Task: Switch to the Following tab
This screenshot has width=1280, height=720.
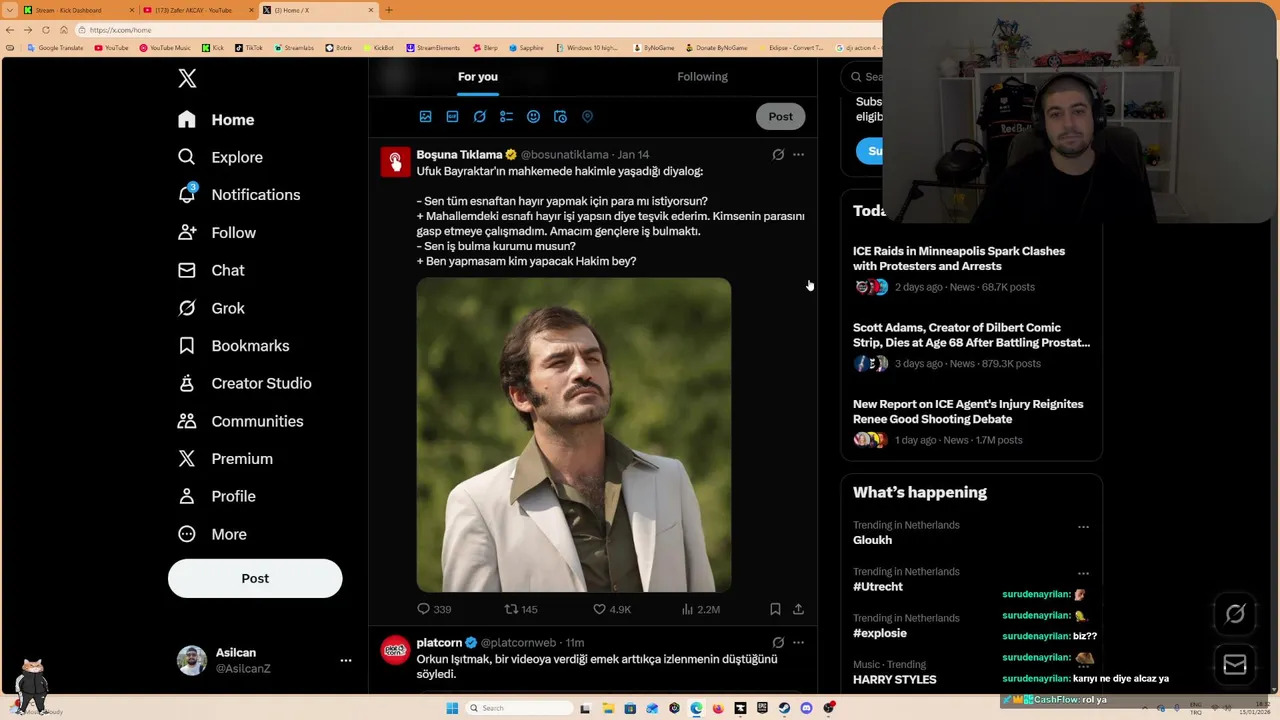Action: point(702,77)
